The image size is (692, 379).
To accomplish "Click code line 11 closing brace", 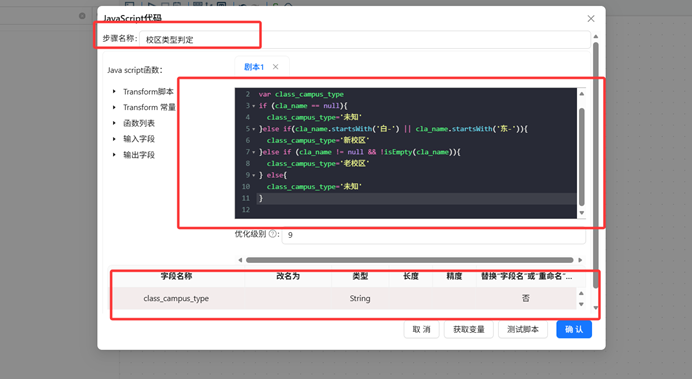I will (261, 199).
